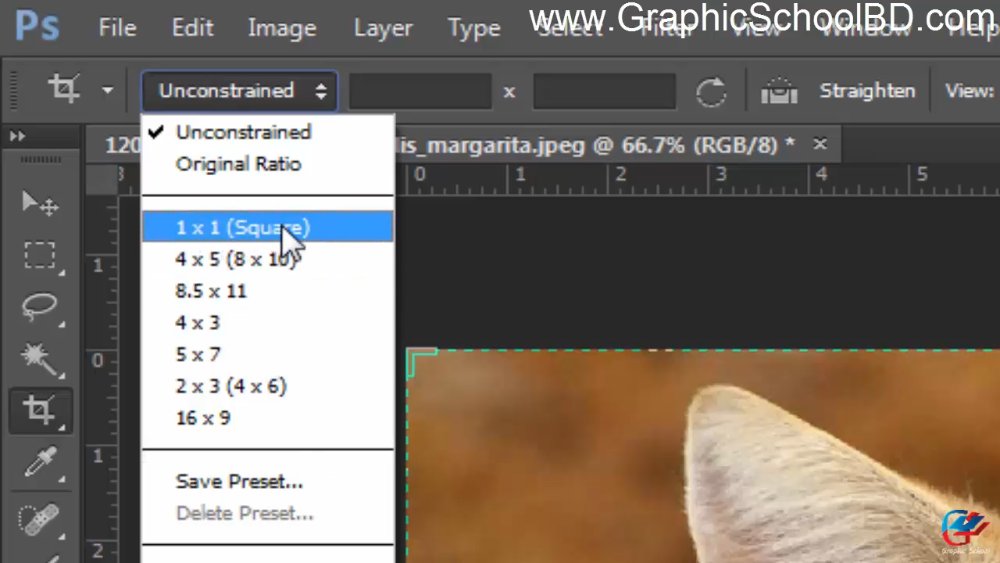Click the crop width input field
The height and width of the screenshot is (563, 1000).
click(420, 91)
